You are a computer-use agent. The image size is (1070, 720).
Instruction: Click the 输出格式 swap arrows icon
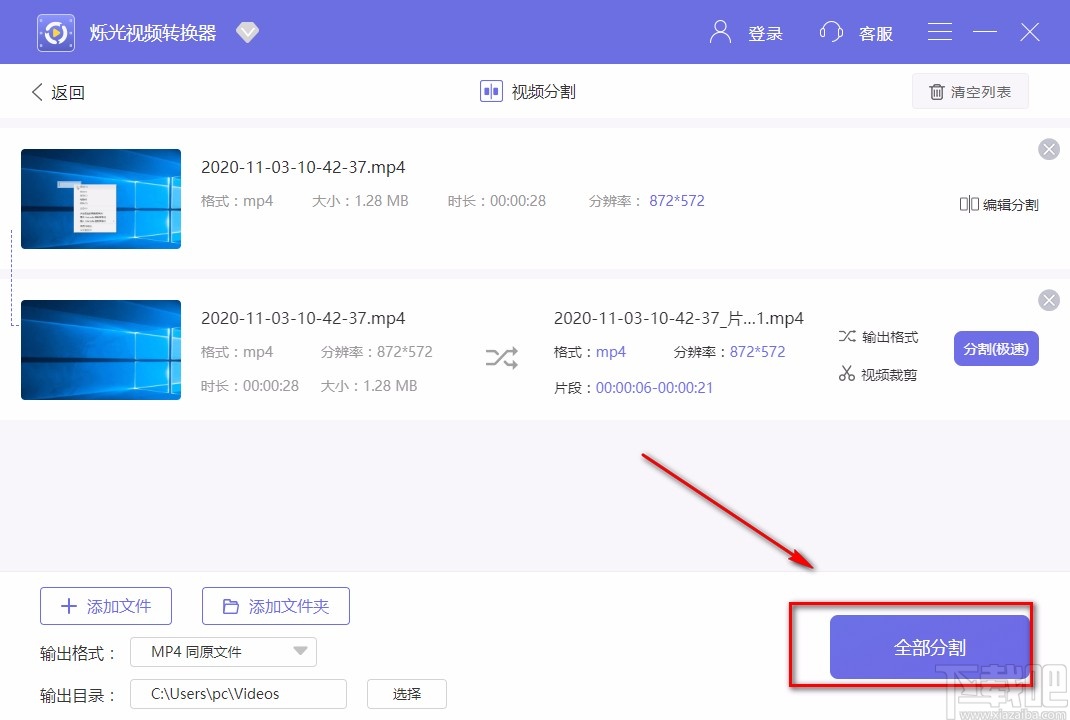coord(849,337)
